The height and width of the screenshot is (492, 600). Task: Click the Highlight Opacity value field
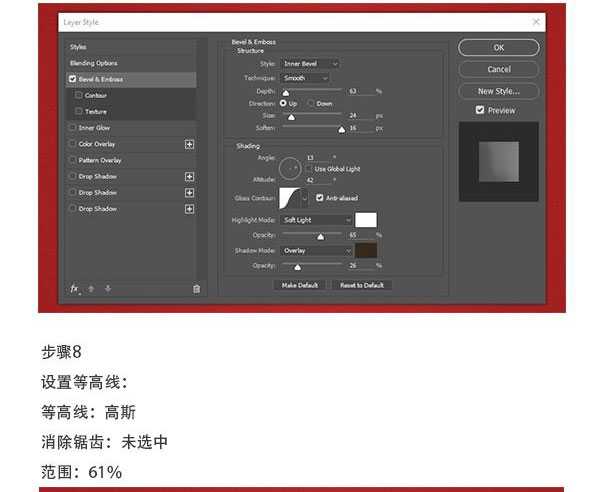(361, 235)
